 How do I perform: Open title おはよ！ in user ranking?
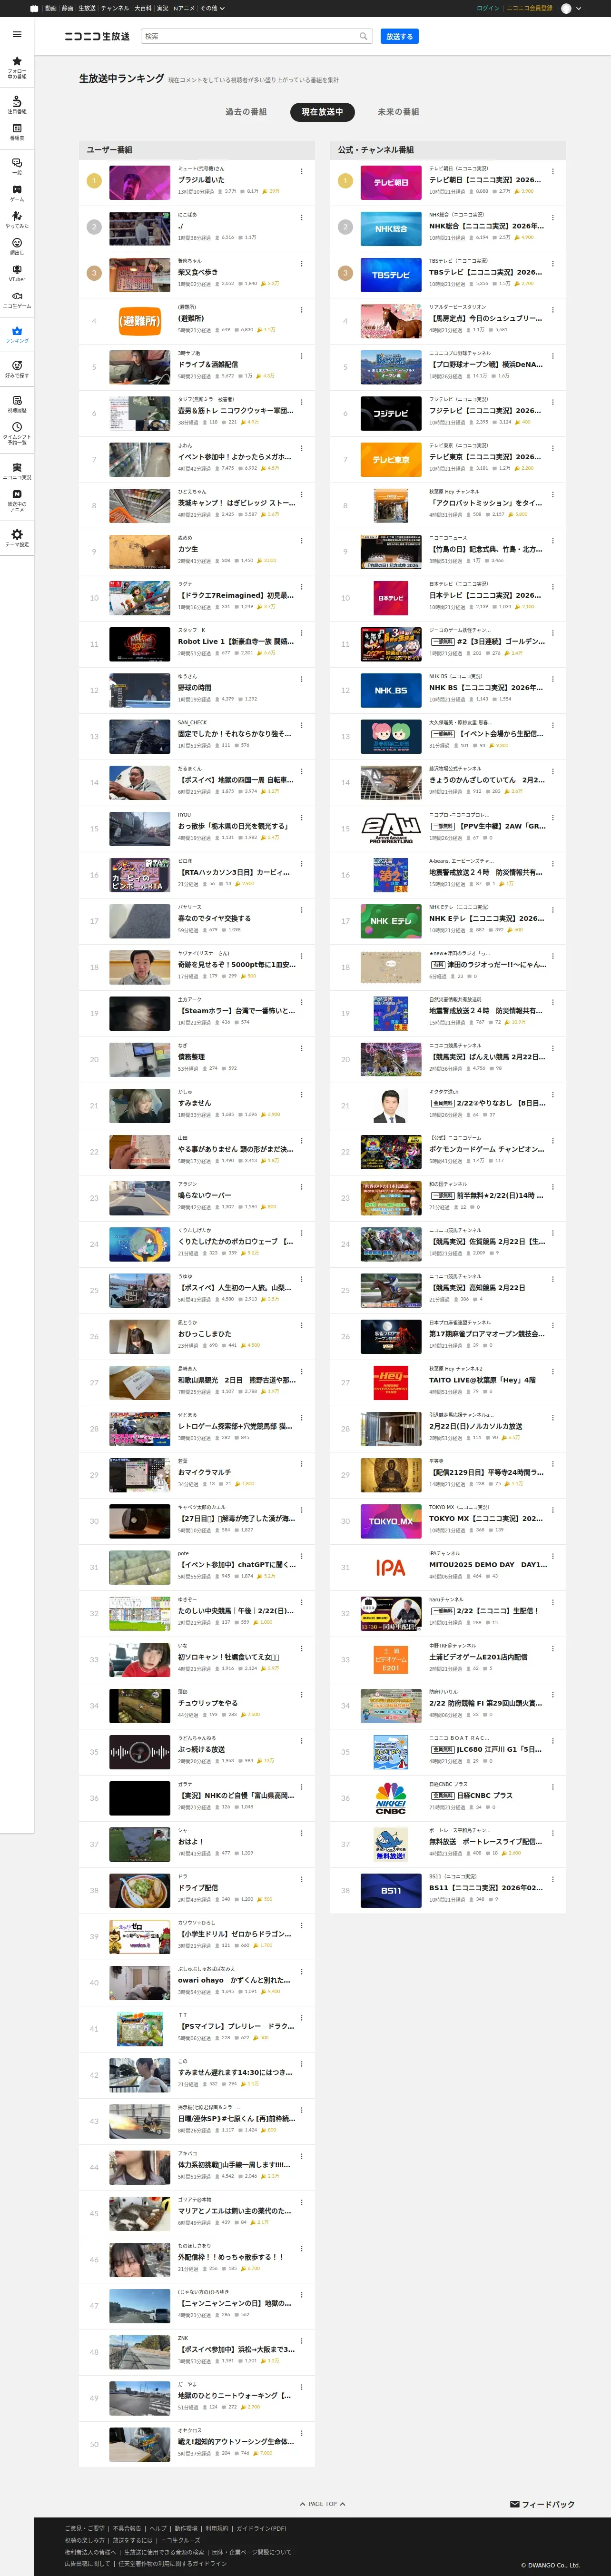click(x=190, y=1841)
